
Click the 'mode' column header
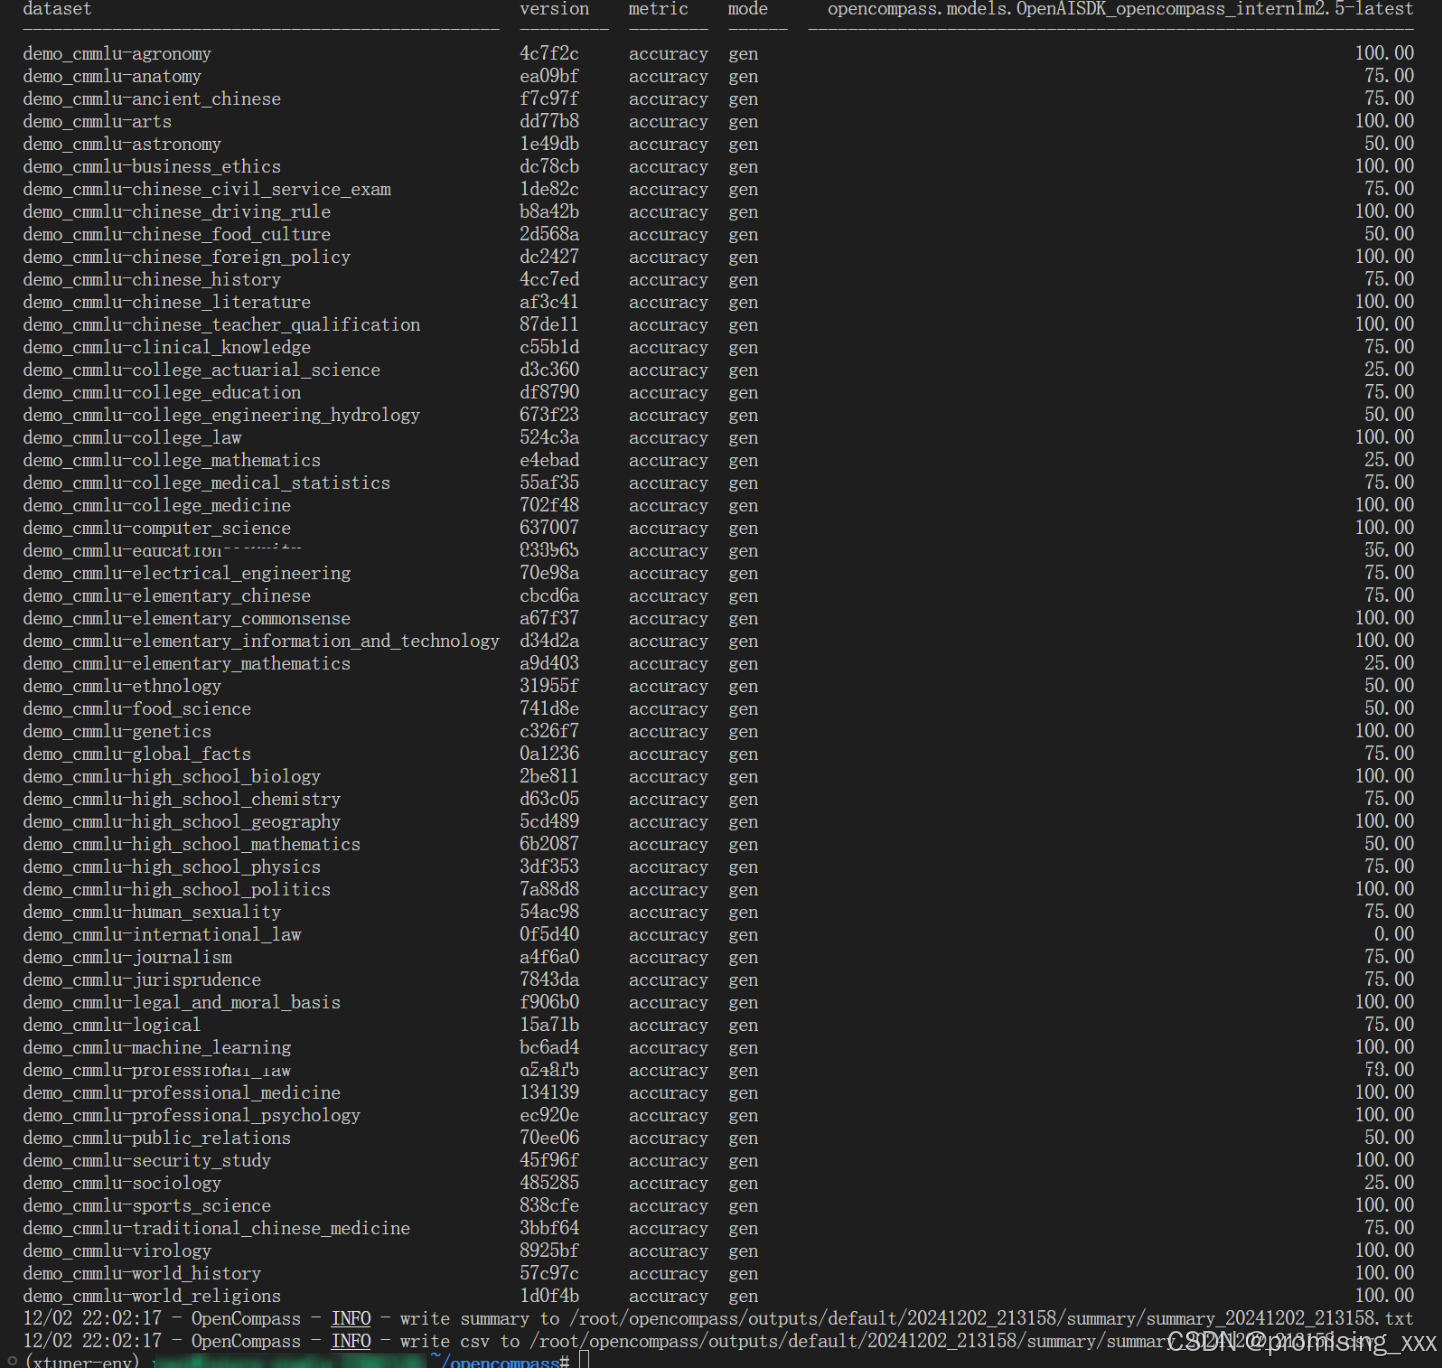[748, 8]
